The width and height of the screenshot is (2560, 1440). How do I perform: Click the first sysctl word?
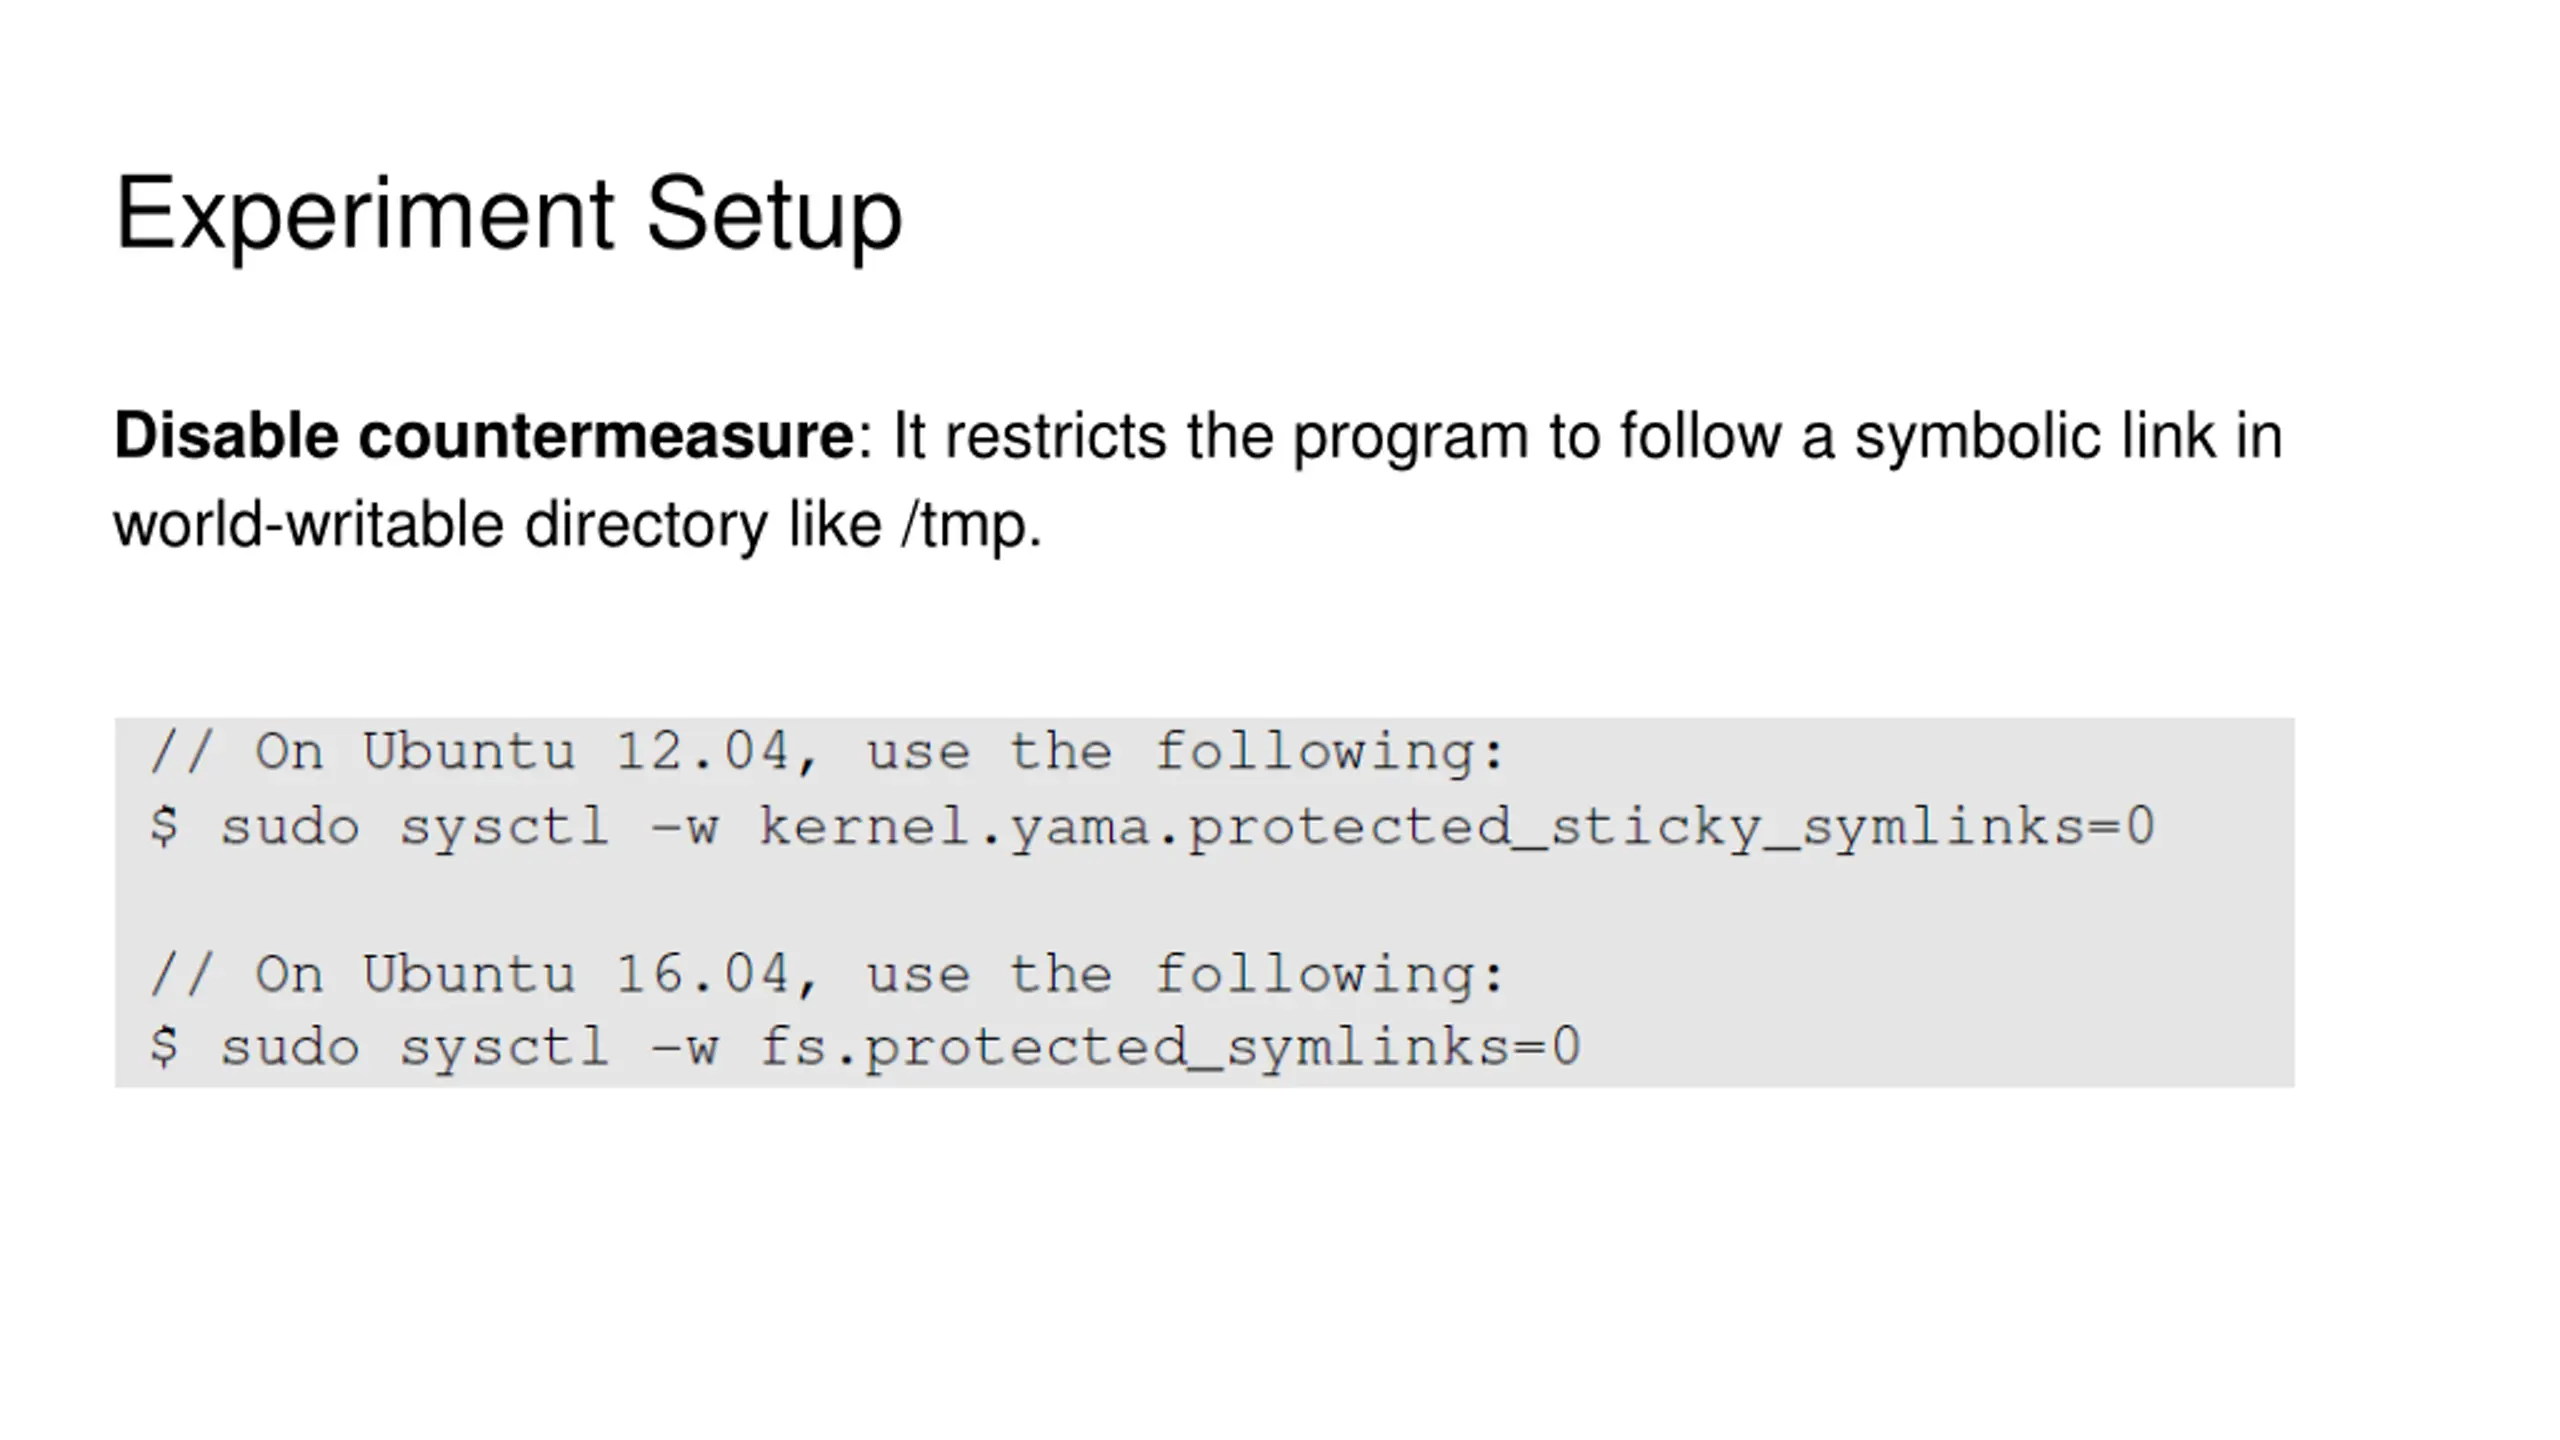click(x=504, y=828)
